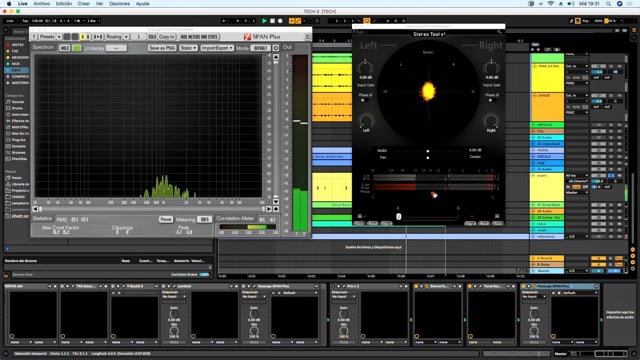Open the SPAN Plus spectrum mode settings gear
This screenshot has height=360, width=640.
276,48
